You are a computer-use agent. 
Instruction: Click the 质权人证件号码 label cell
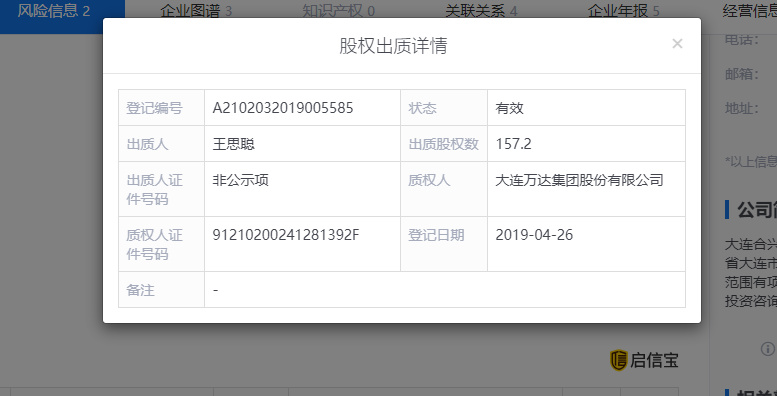click(x=162, y=244)
